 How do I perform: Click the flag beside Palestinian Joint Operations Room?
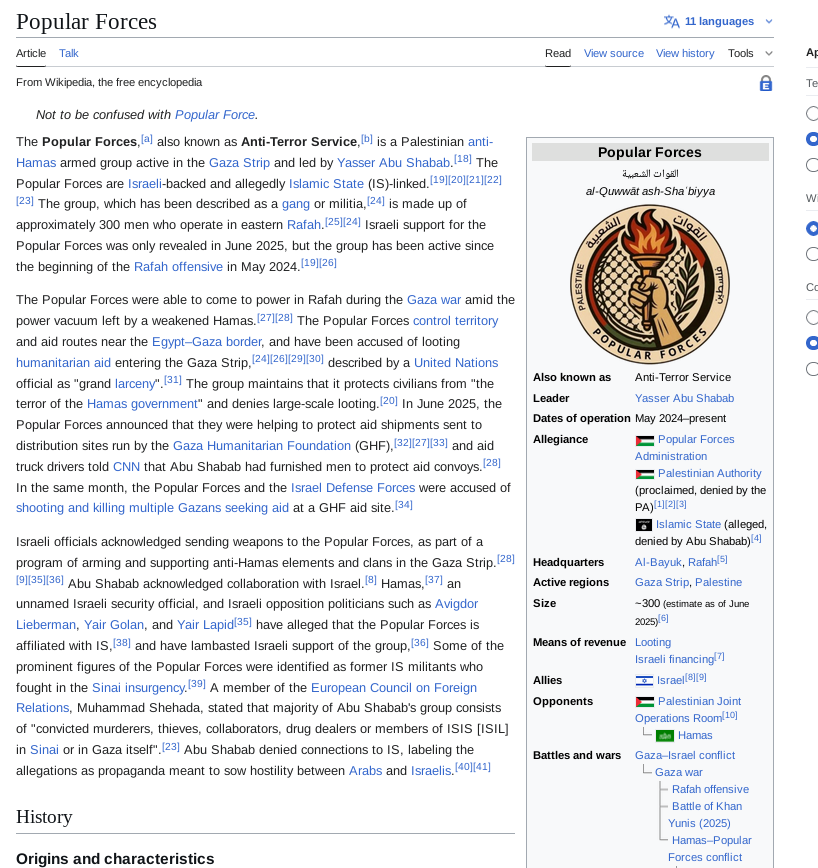(644, 702)
